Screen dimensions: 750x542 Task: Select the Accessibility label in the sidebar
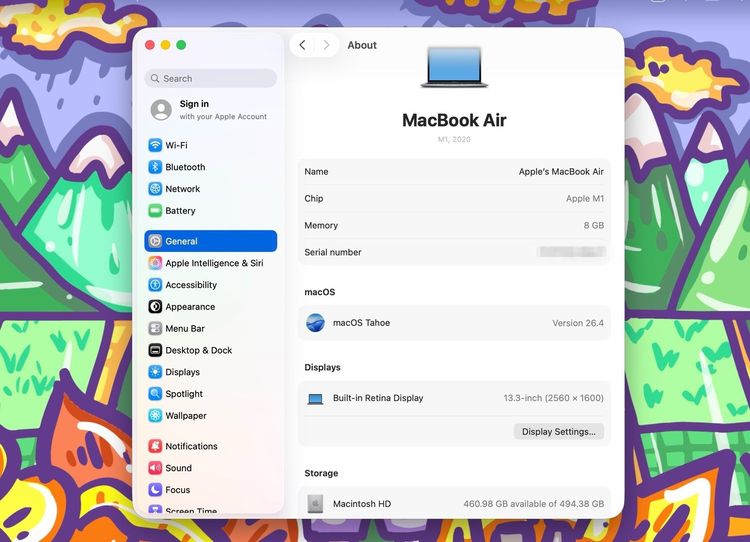(x=191, y=285)
